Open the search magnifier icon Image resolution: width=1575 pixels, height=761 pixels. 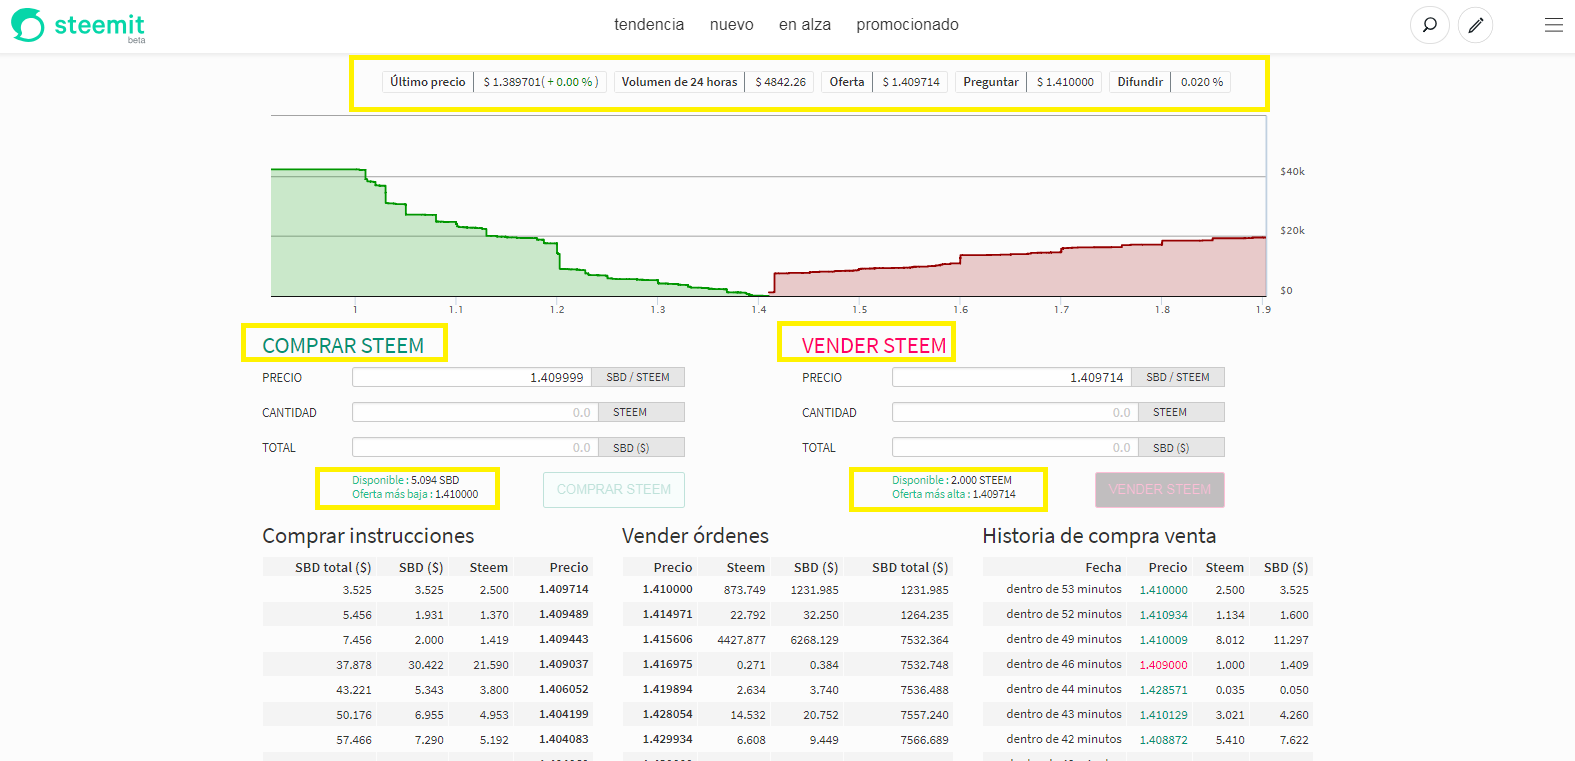[1430, 25]
